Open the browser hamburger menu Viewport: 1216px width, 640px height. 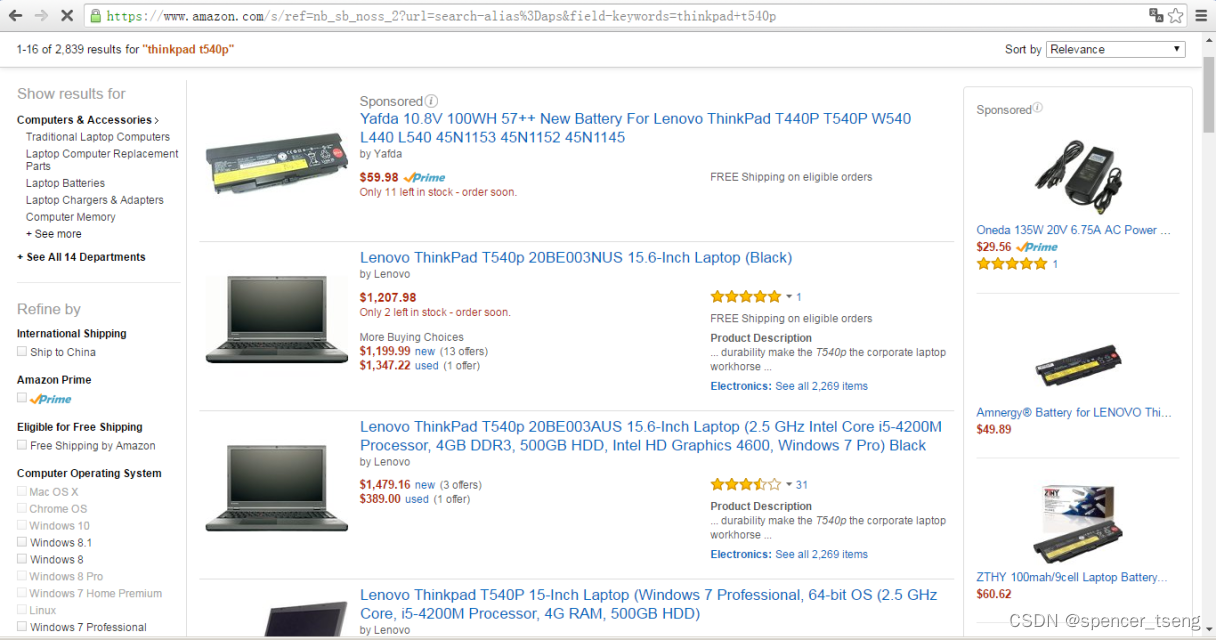pyautogui.click(x=1201, y=16)
